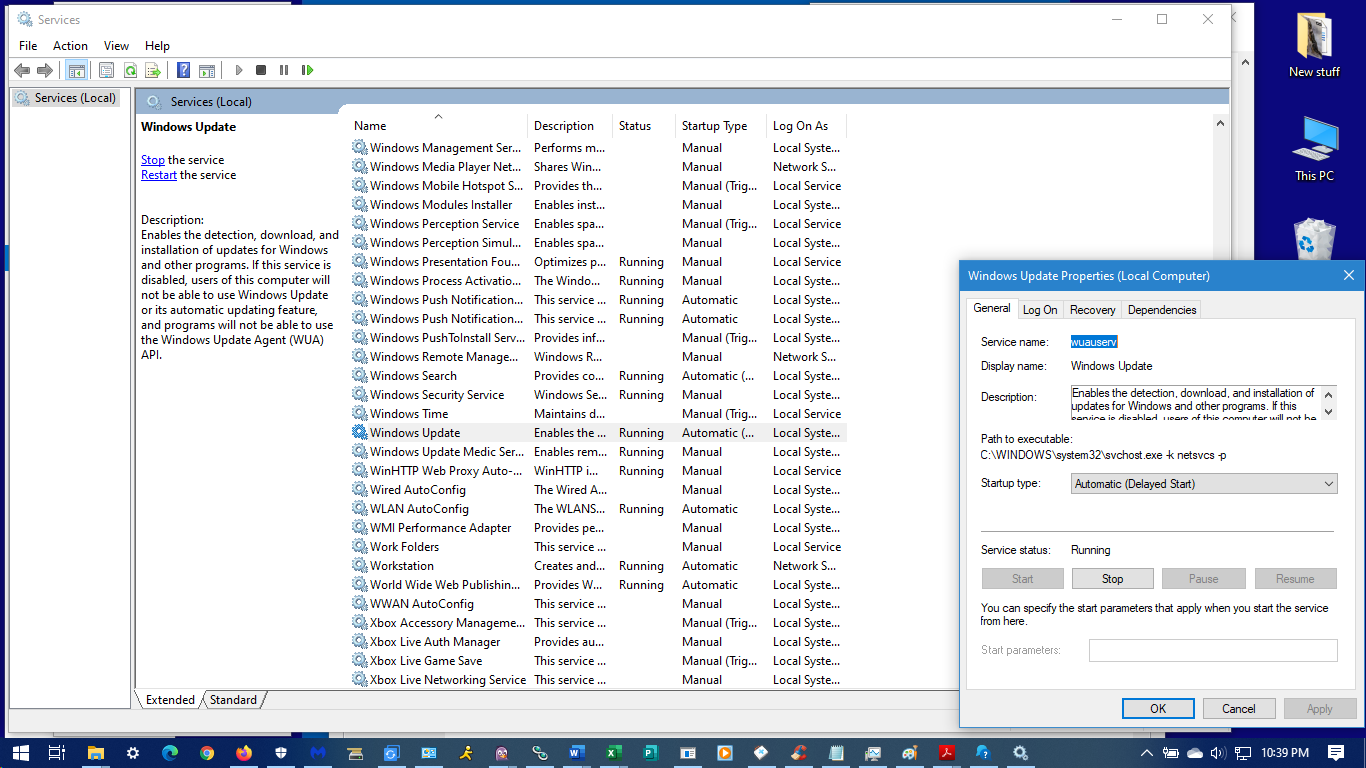This screenshot has height=768, width=1366.
Task: Open the View menu
Action: (x=116, y=46)
